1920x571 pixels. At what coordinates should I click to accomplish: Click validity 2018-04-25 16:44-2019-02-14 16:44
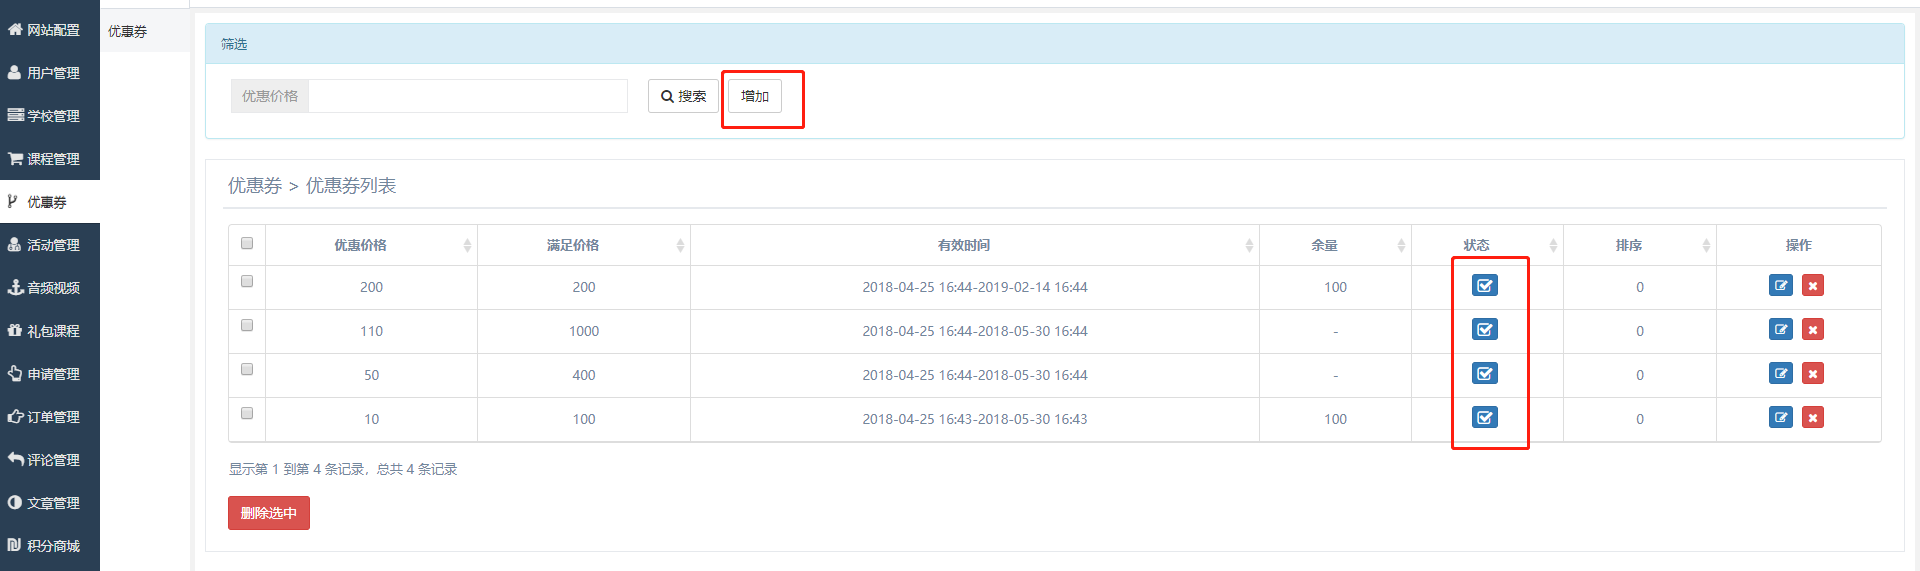click(975, 287)
